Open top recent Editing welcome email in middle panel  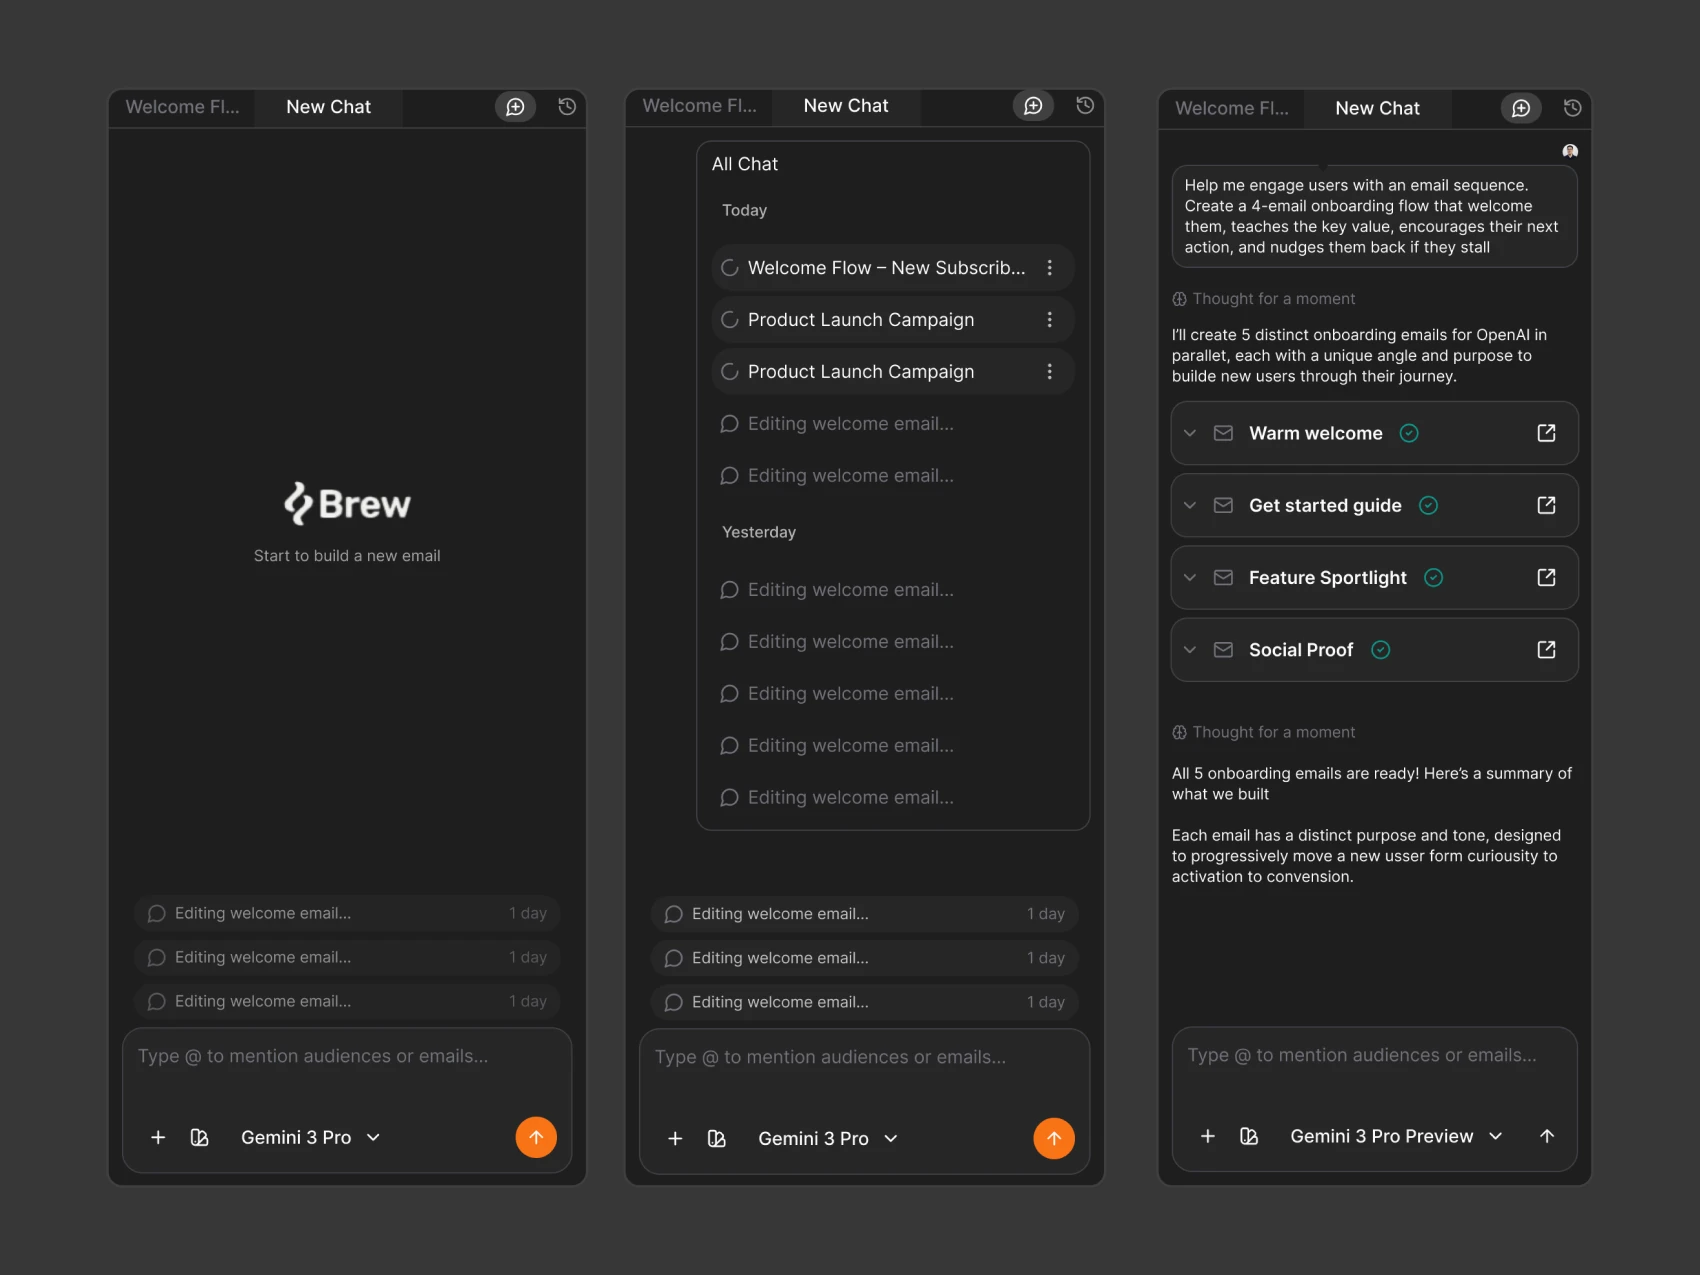pos(864,914)
